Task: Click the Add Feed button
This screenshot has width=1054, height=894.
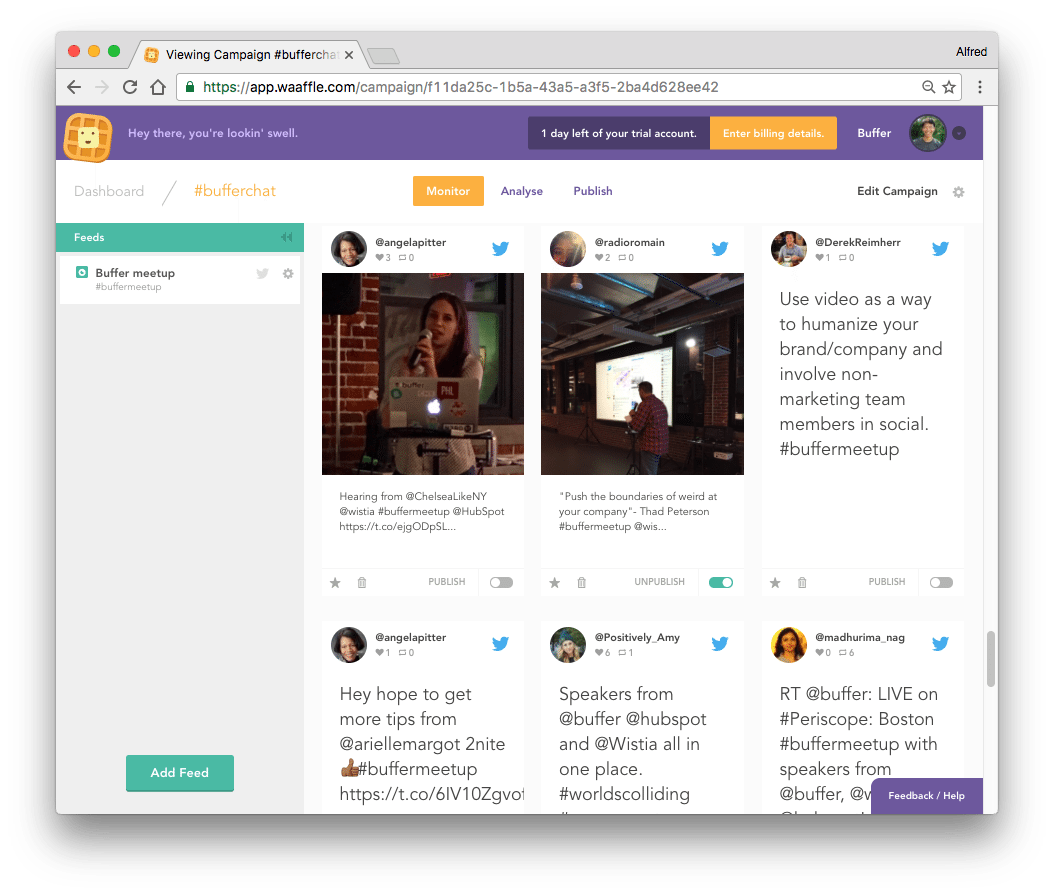Action: [179, 773]
